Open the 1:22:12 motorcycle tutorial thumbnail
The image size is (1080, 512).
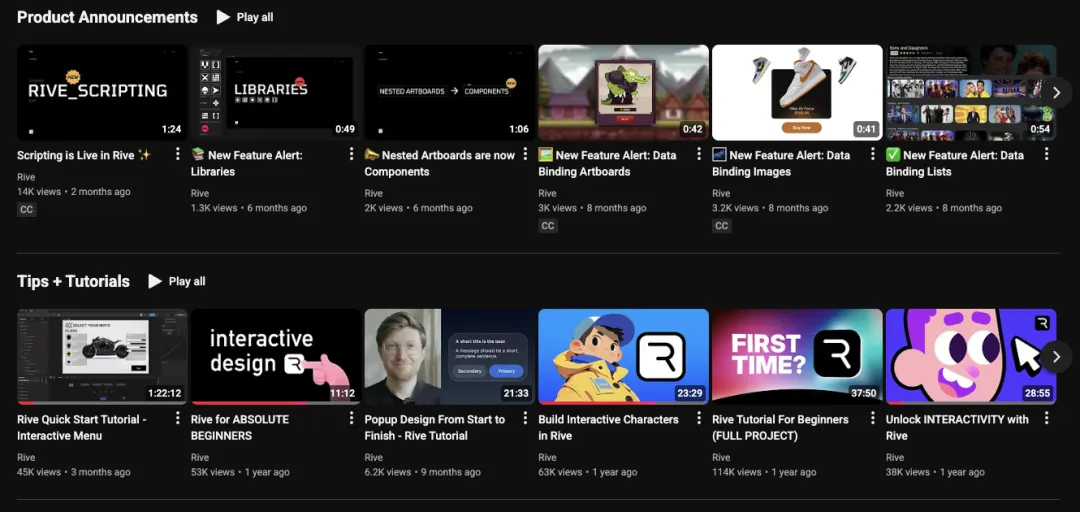coord(102,356)
